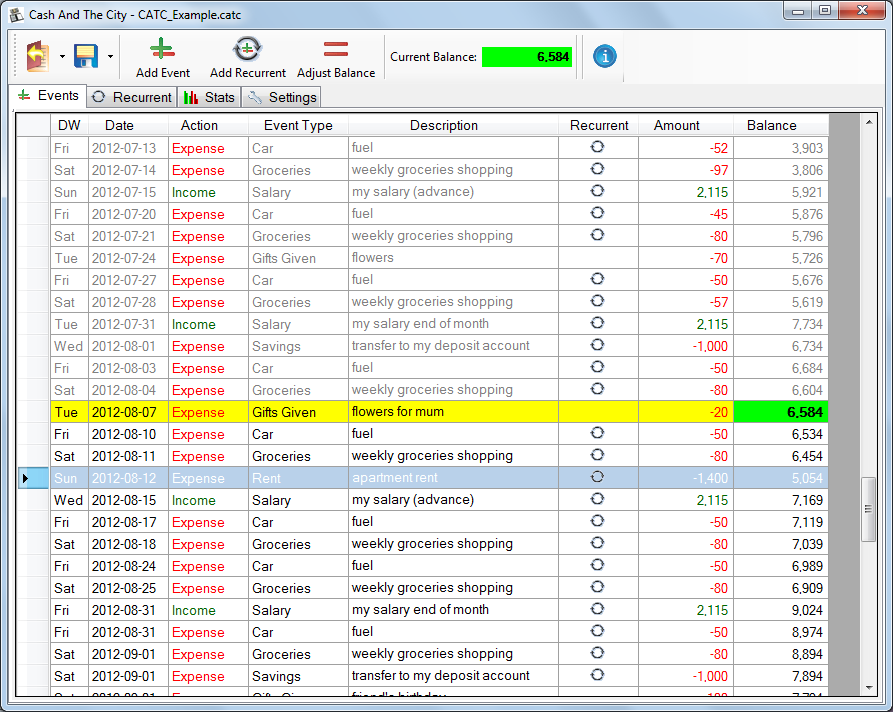Viewport: 893px width, 712px height.
Task: Switch to the Recurrent tab
Action: [x=132, y=97]
